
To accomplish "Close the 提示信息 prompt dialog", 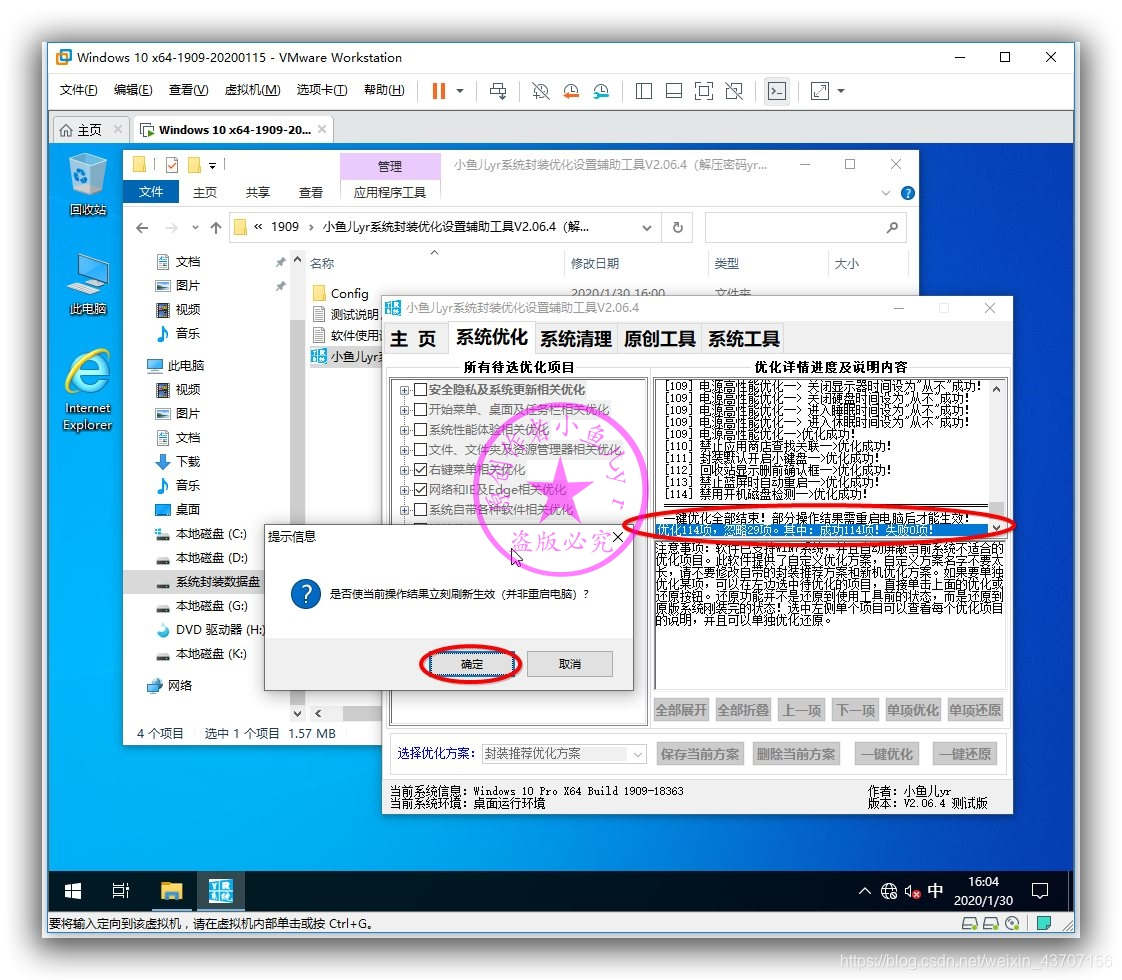I will click(x=618, y=536).
